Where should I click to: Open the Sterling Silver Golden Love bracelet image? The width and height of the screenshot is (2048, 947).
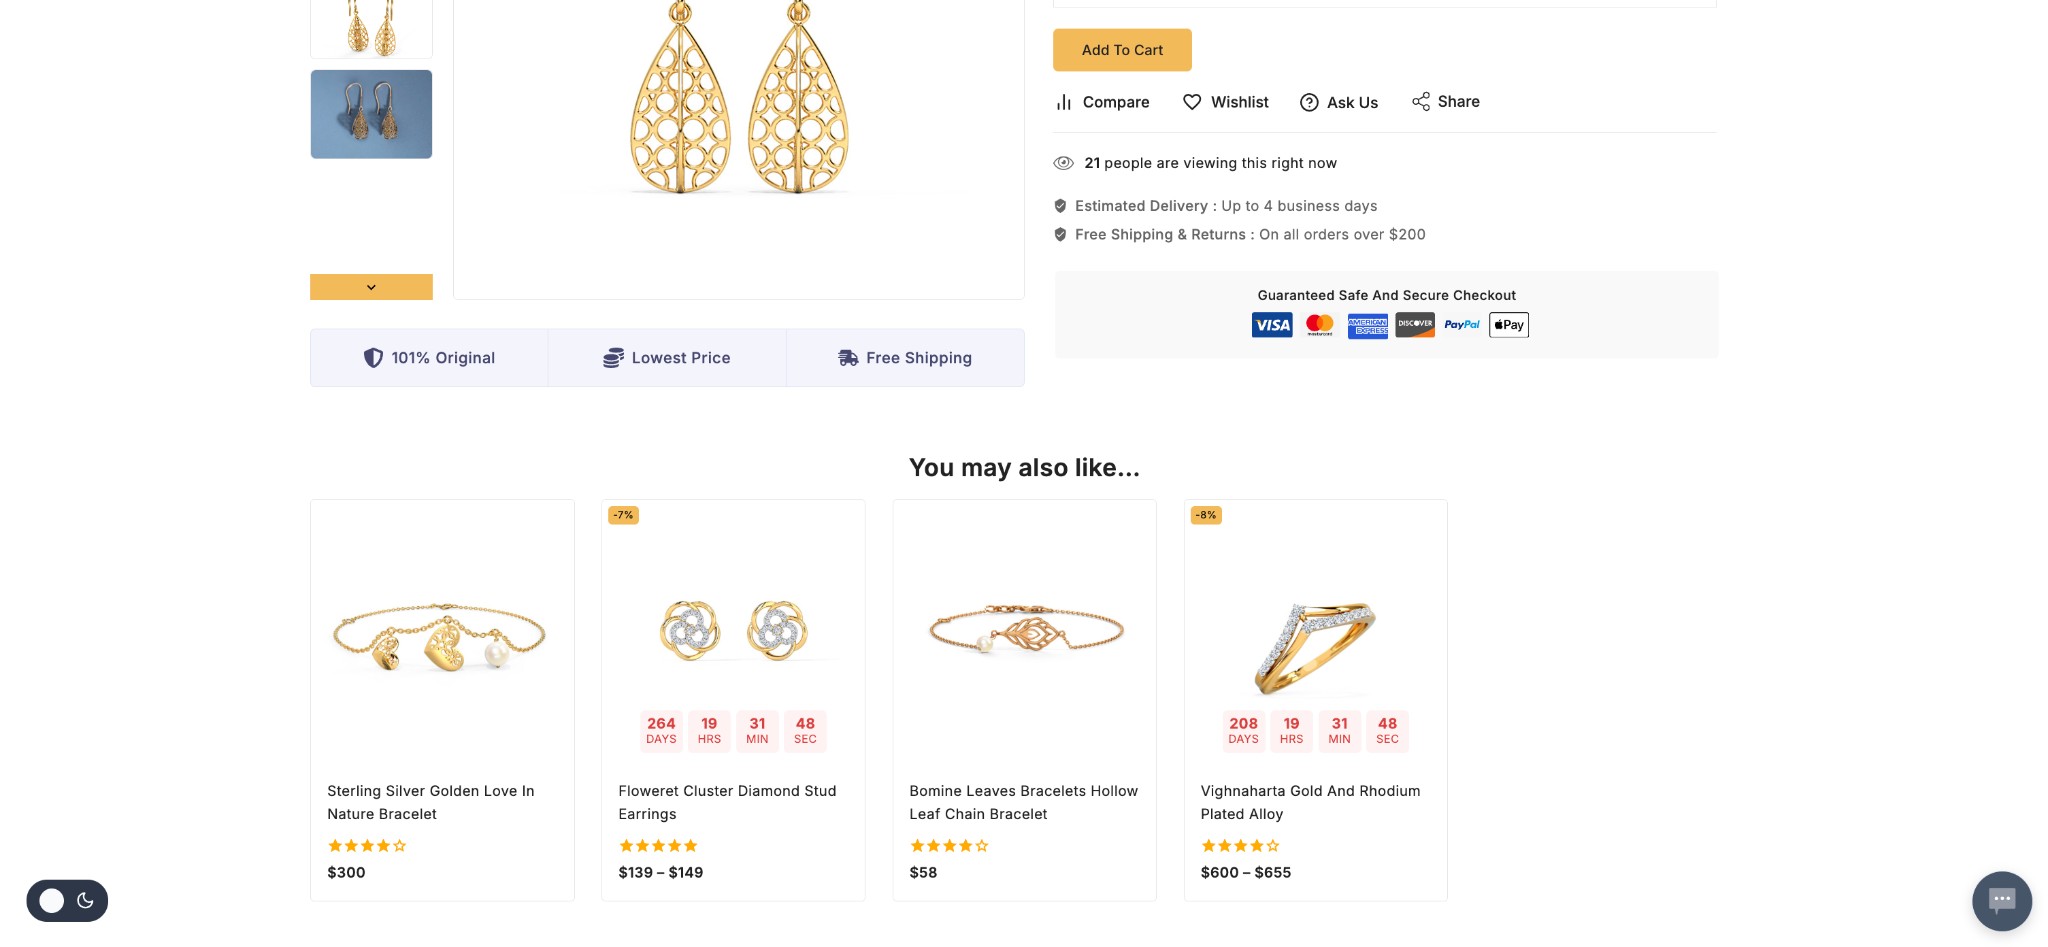442,635
